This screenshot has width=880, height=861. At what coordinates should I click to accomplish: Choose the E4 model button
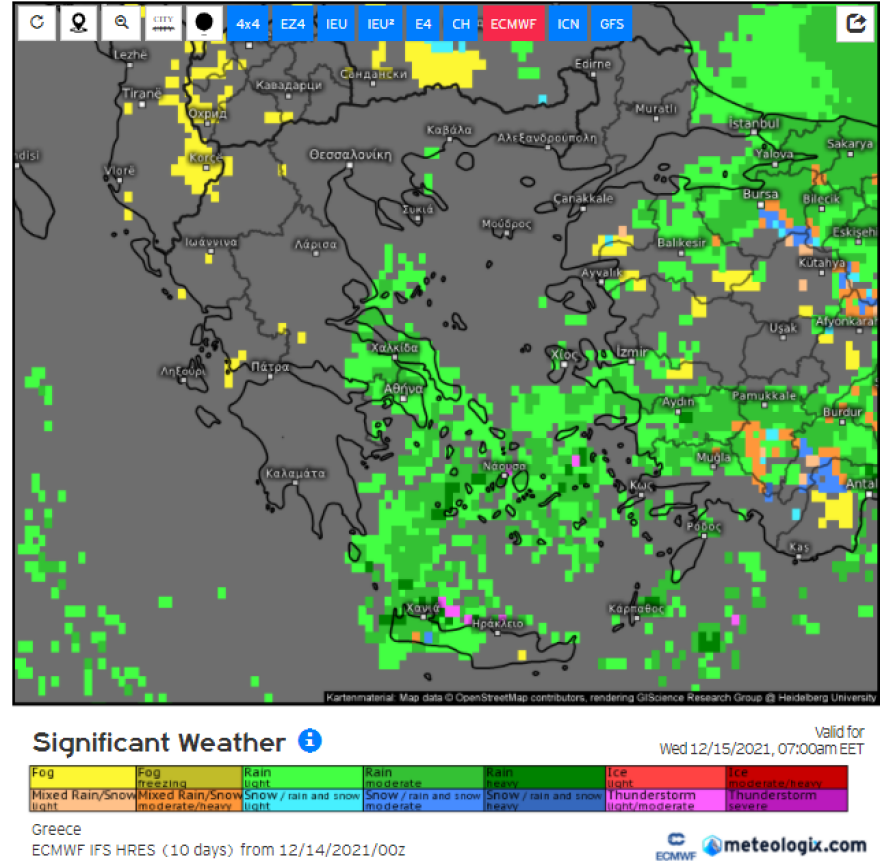coord(423,24)
